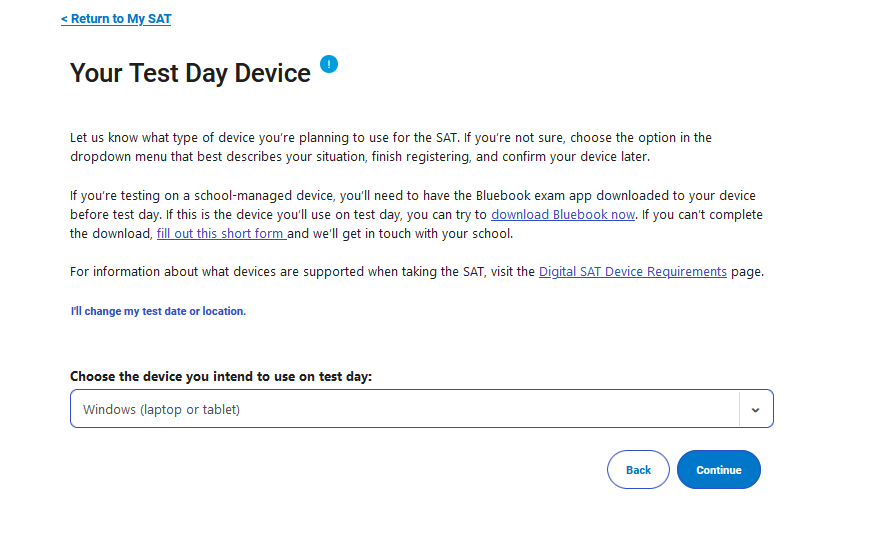Click the selected 'Windows (laptop or tablet)' text
The width and height of the screenshot is (870, 533).
pos(161,409)
